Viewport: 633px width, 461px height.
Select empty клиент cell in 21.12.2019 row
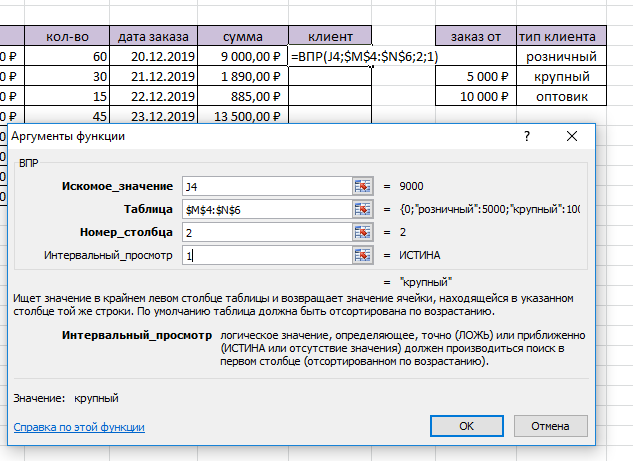(330, 76)
